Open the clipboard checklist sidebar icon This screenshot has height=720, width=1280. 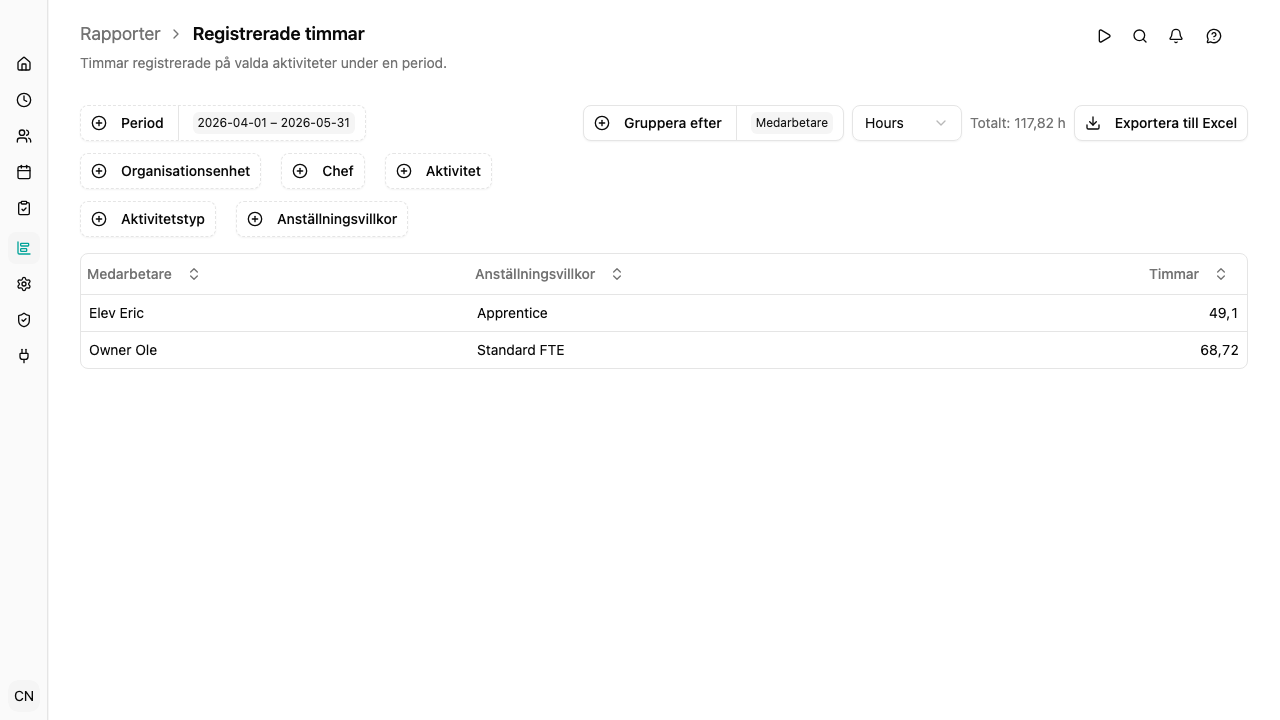tap(24, 208)
